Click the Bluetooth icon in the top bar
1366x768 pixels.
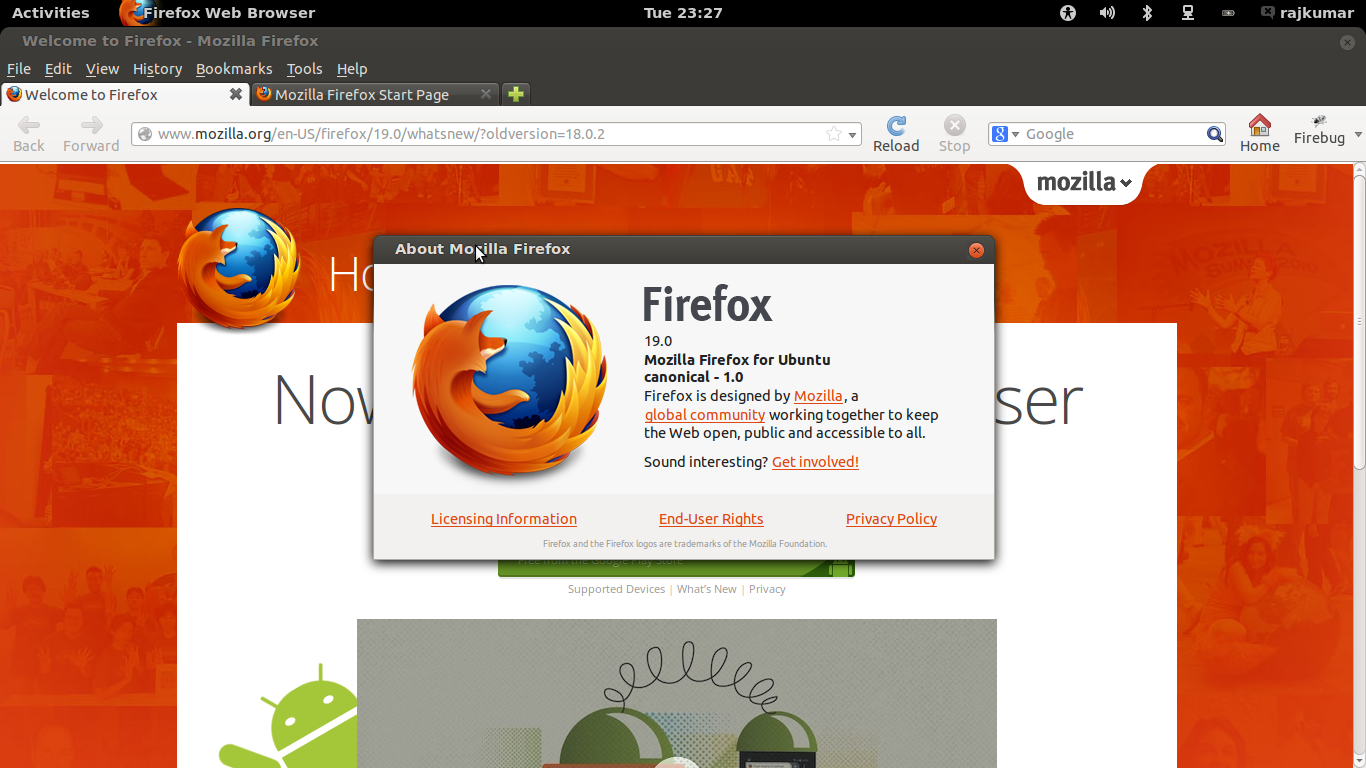pyautogui.click(x=1146, y=13)
